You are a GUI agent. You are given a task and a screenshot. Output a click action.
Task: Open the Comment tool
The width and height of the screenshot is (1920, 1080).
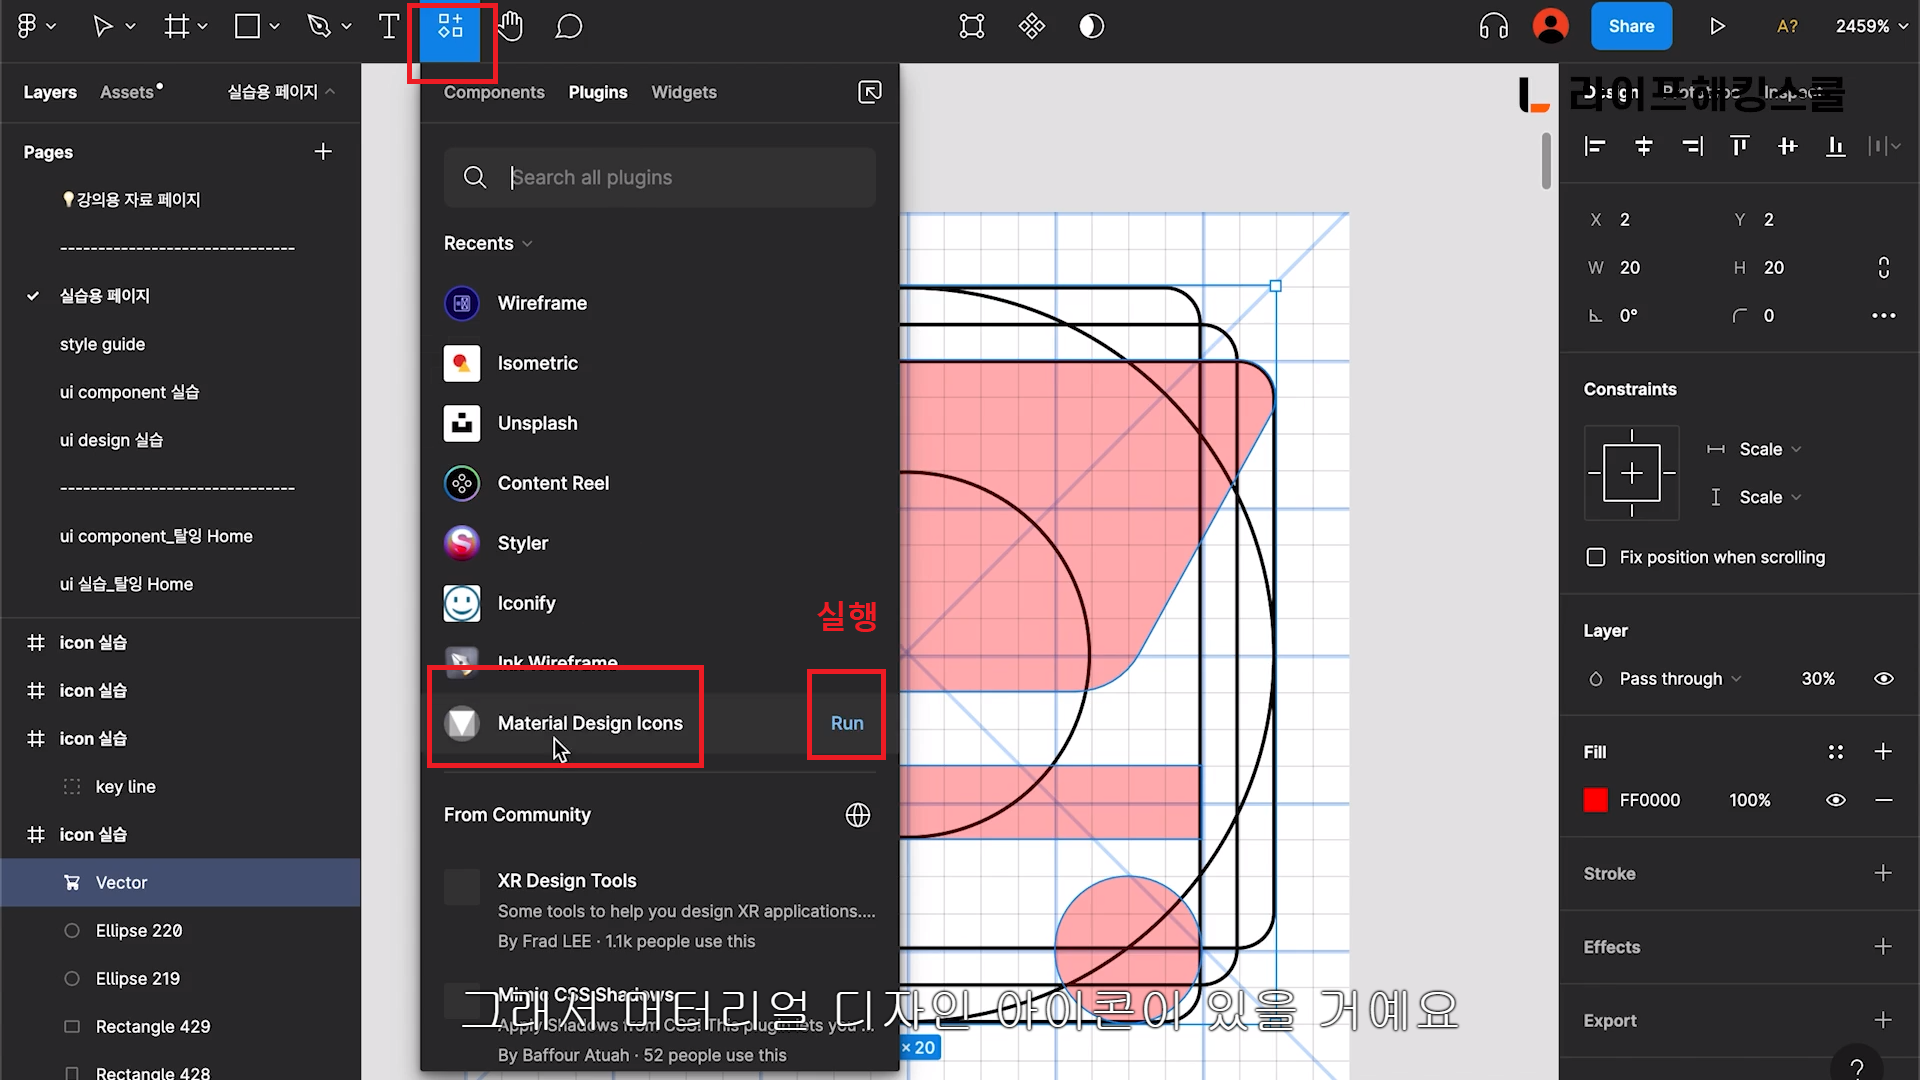coord(568,27)
